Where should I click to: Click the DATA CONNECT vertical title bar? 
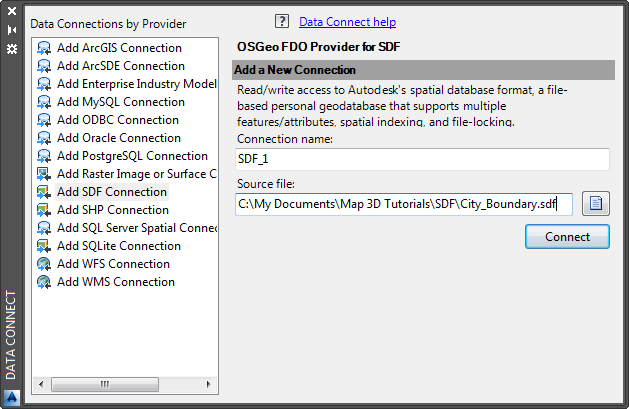(11, 335)
